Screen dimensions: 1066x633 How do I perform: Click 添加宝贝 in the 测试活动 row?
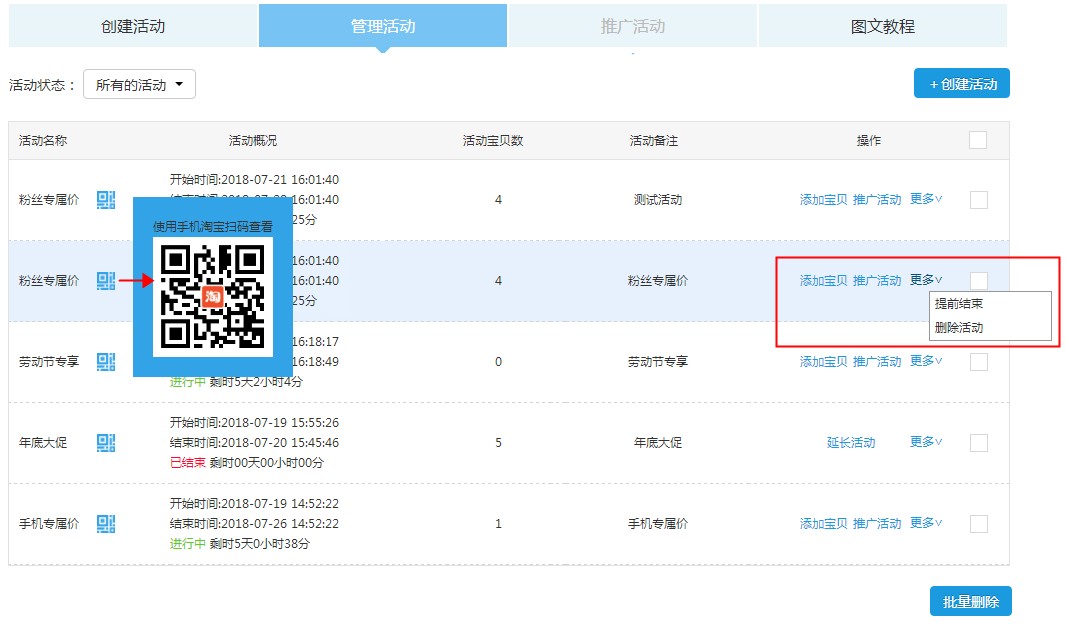click(823, 199)
